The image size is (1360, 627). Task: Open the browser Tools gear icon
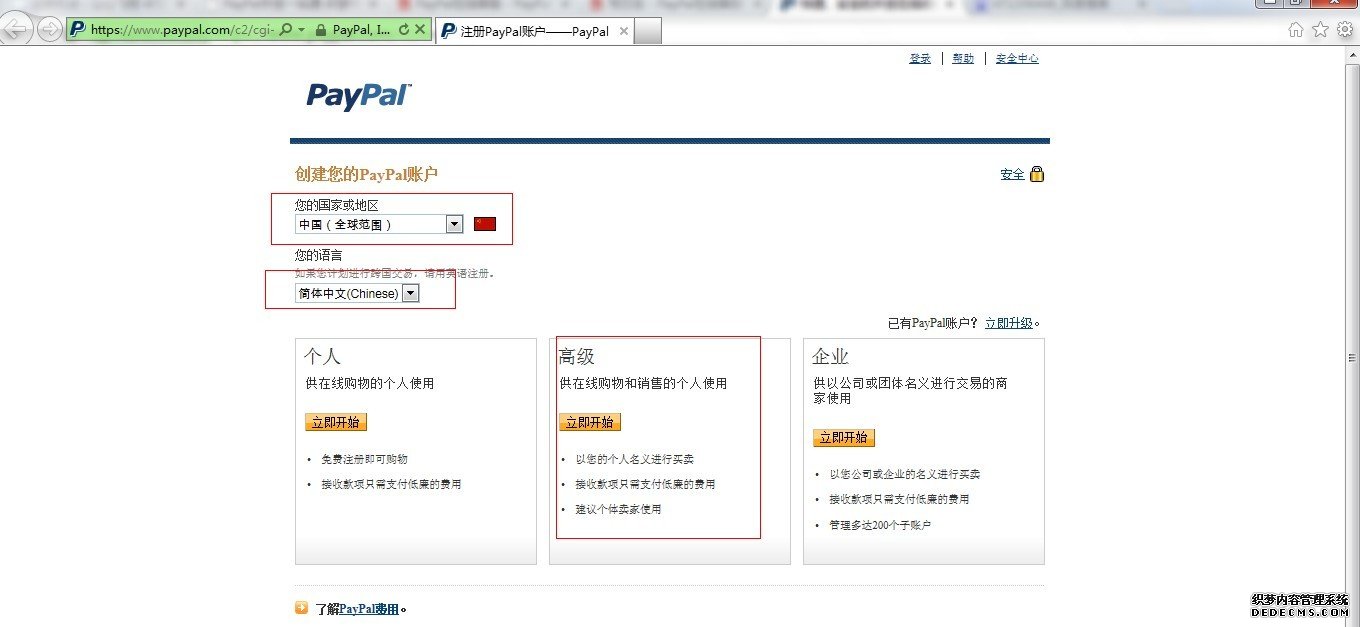point(1344,30)
